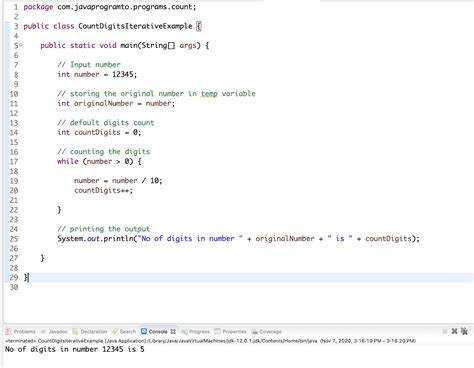Image resolution: width=474 pixels, height=368 pixels.
Task: Click the Declaration tab icon
Action: pyautogui.click(x=76, y=331)
